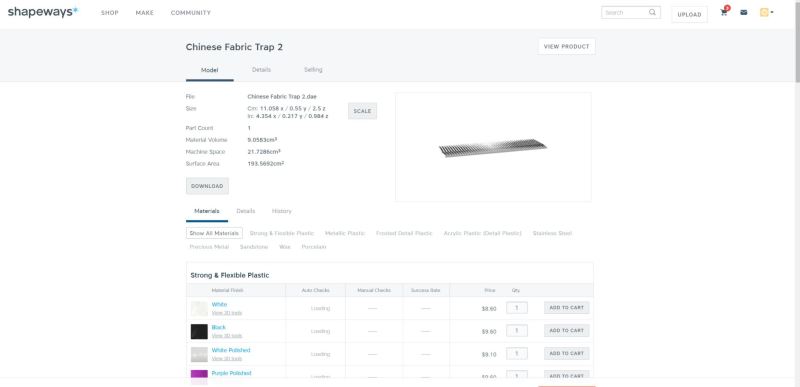
Task: Click the VIEW PRODUCT button
Action: (x=566, y=46)
